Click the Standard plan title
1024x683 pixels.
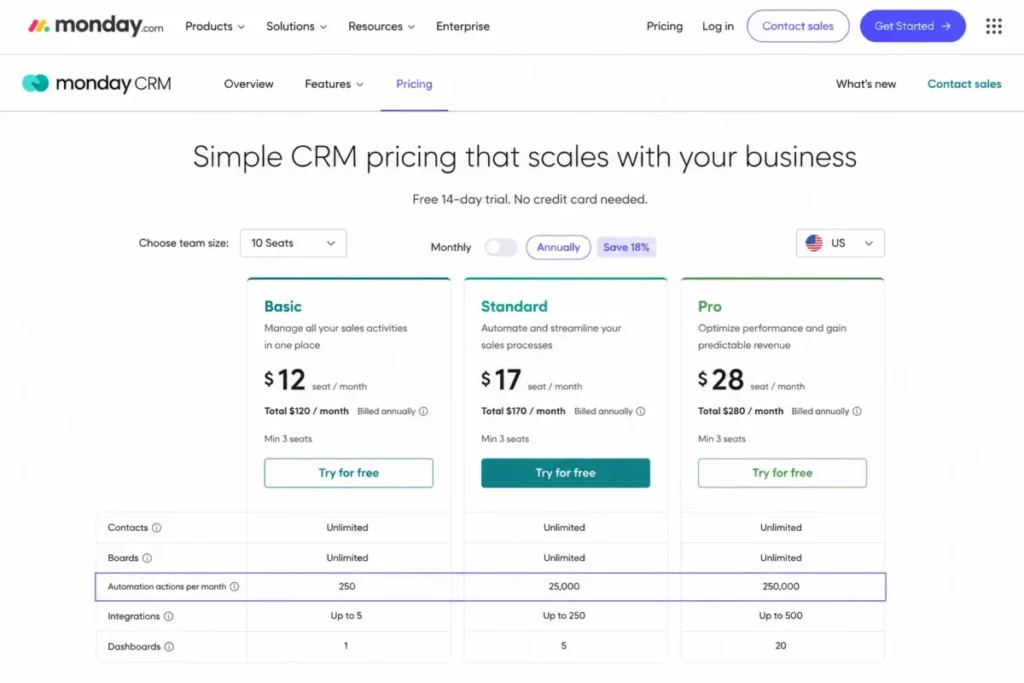(514, 306)
